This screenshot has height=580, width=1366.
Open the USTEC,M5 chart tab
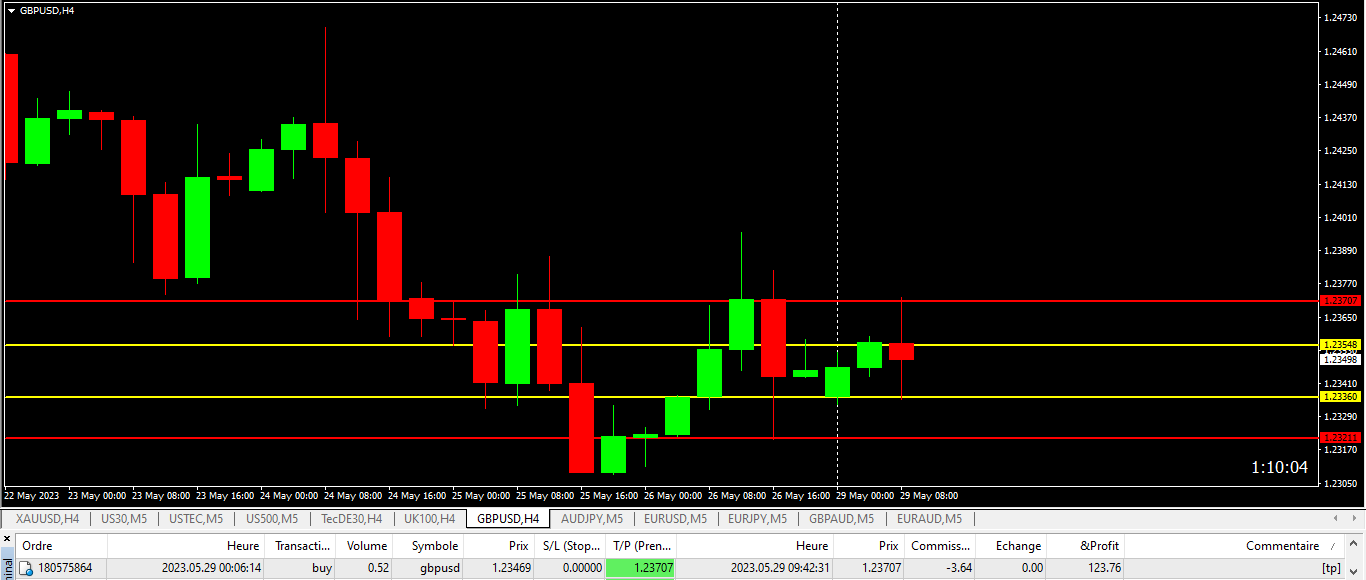coord(197,518)
